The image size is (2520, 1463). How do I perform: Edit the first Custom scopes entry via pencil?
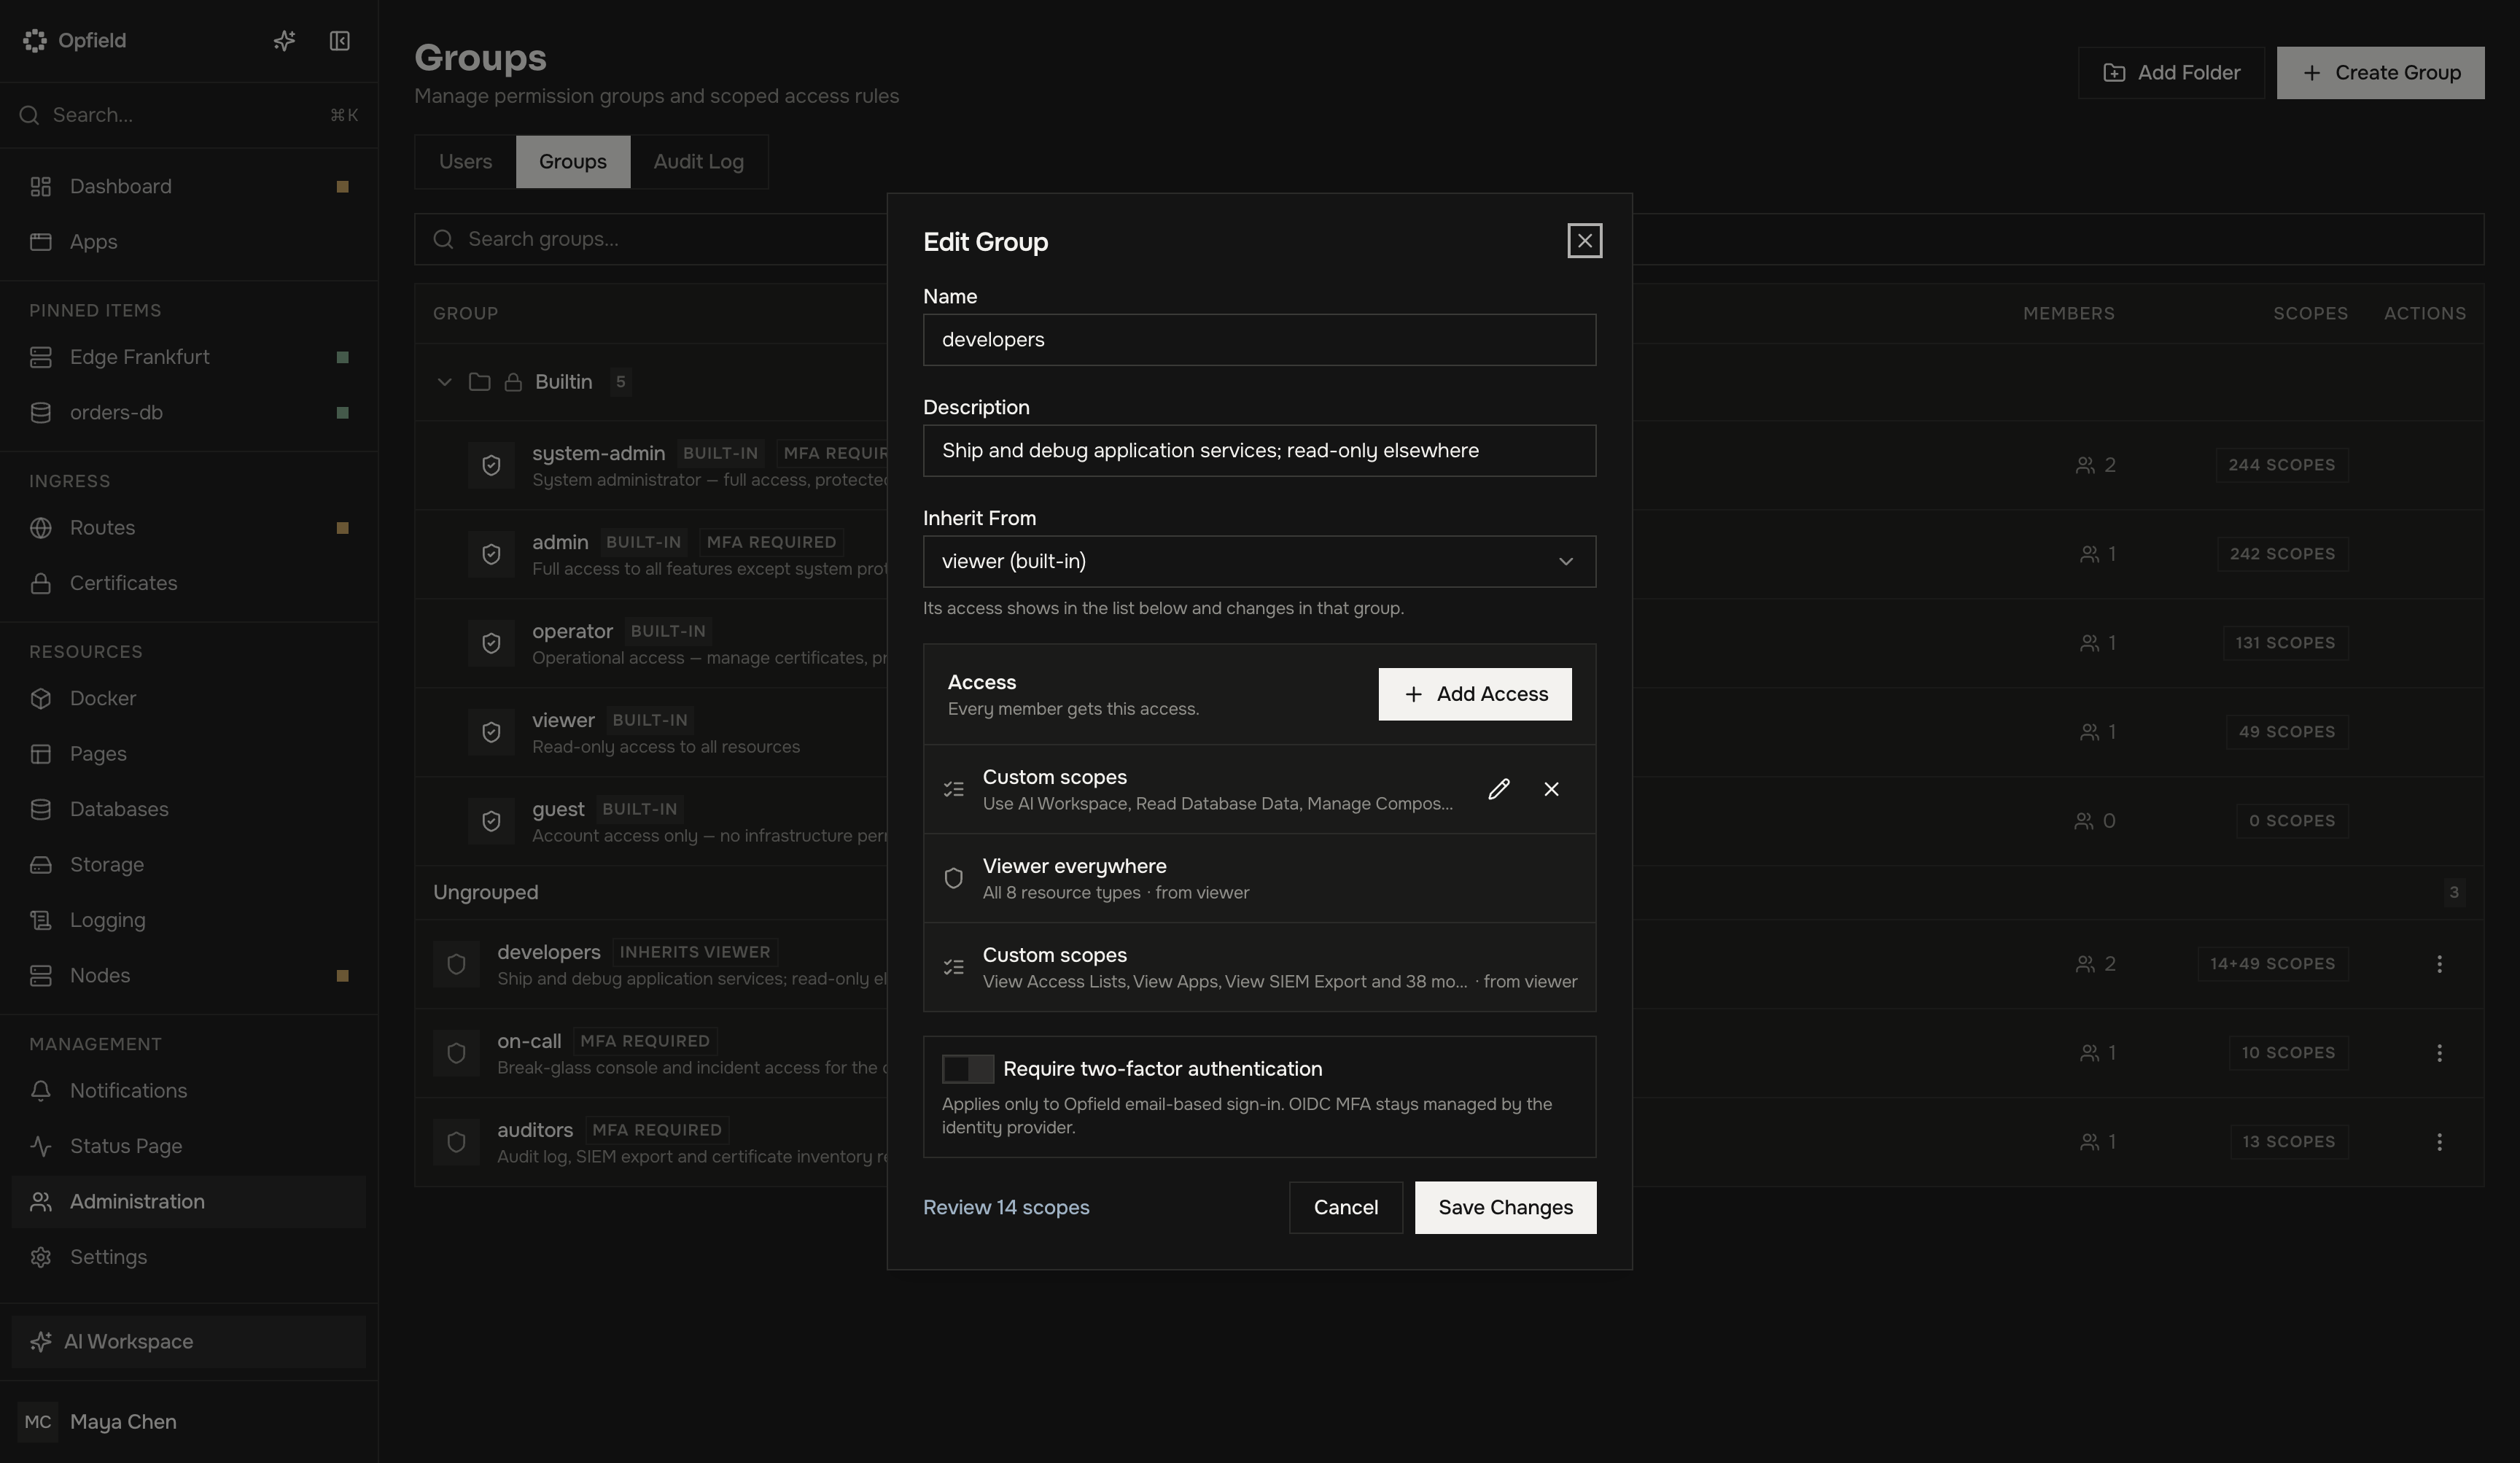(1498, 789)
